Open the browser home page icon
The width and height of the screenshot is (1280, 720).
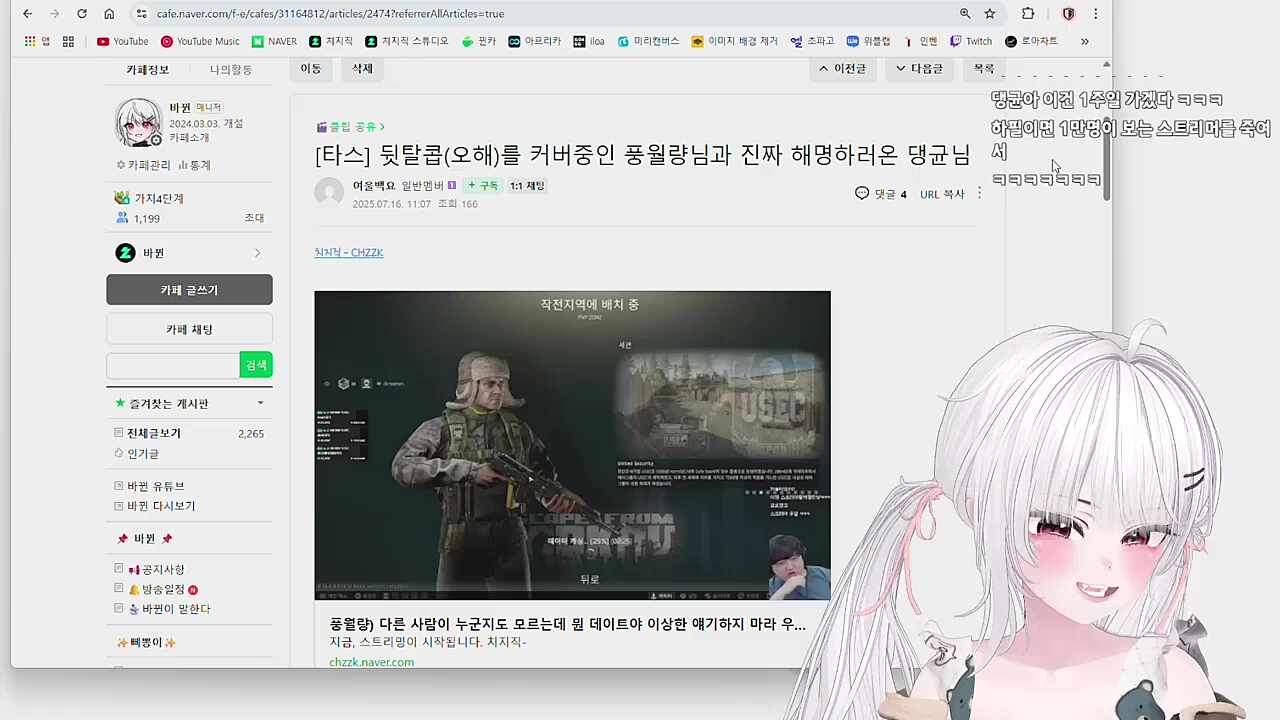(109, 14)
